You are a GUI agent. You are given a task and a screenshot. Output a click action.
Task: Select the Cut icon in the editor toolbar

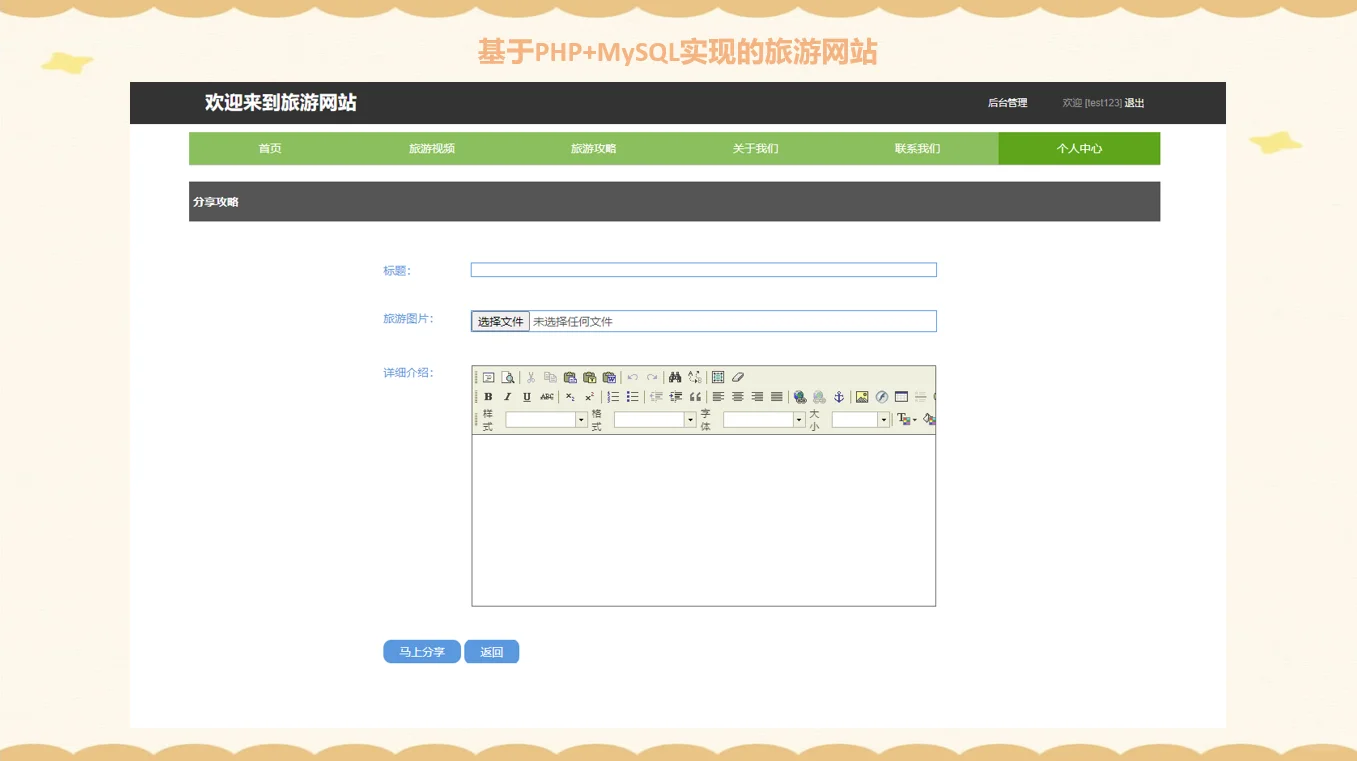click(529, 378)
